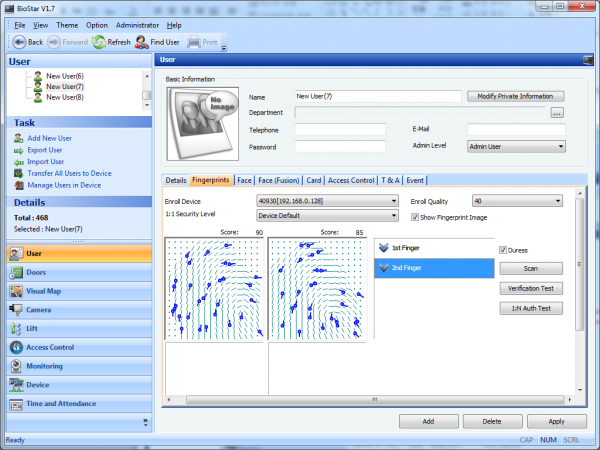600x450 pixels.
Task: Open the Administrator menu
Action: click(x=137, y=24)
